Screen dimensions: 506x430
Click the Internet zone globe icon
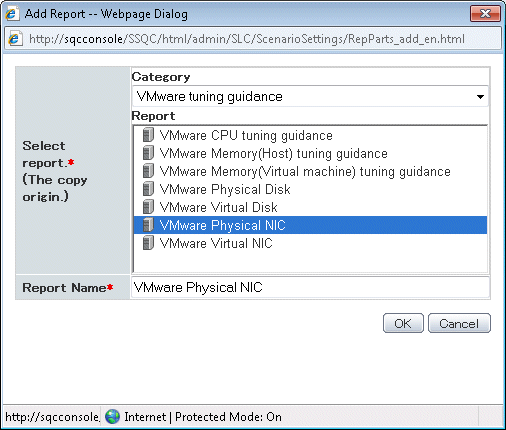pyautogui.click(x=112, y=417)
